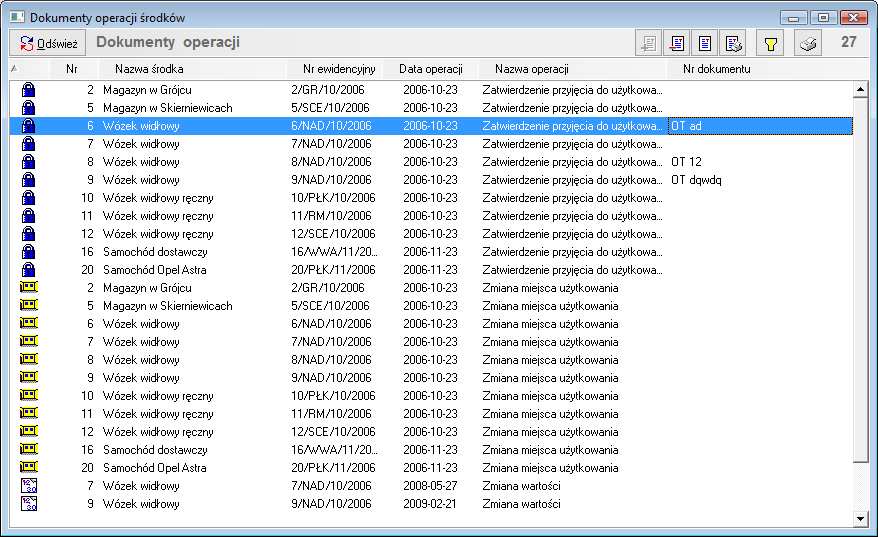
Task: Click the document with printer toolbar icon
Action: click(x=733, y=43)
